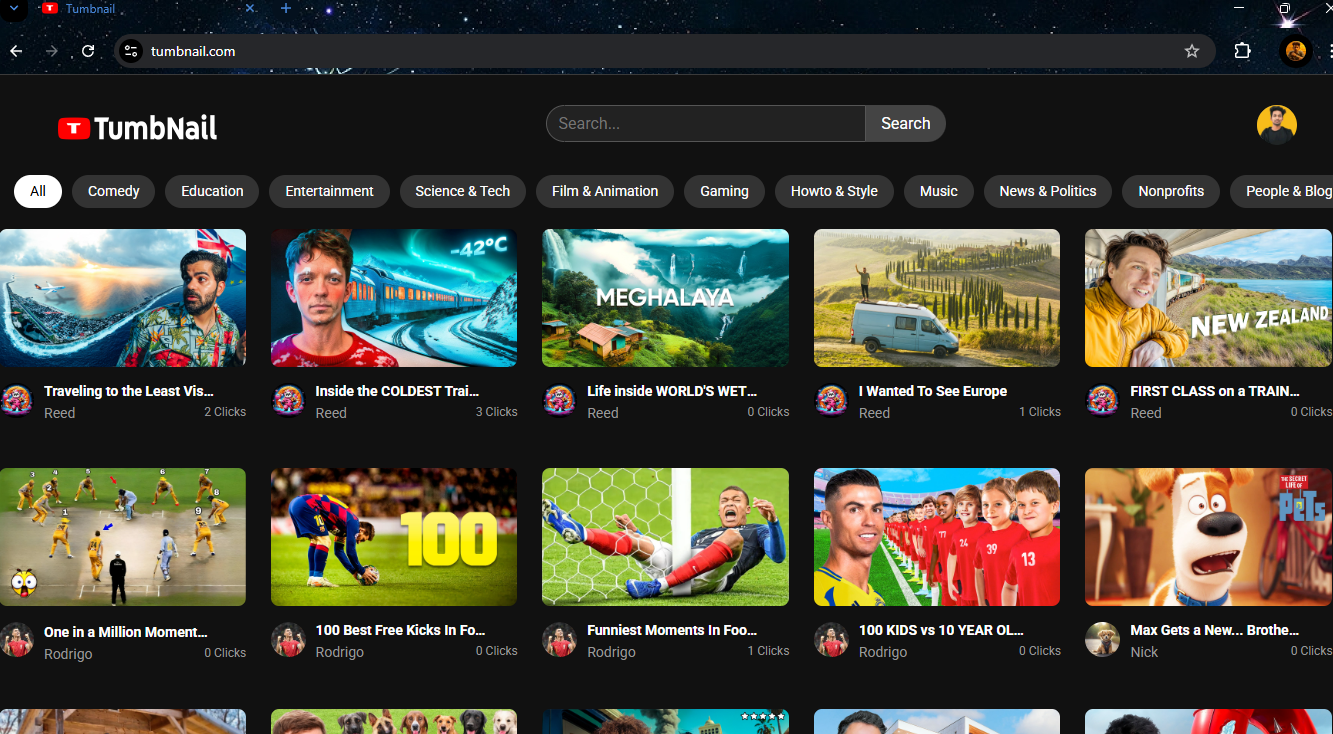This screenshot has height=734, width=1333.
Task: Open the user profile avatar in header
Action: (x=1276, y=124)
